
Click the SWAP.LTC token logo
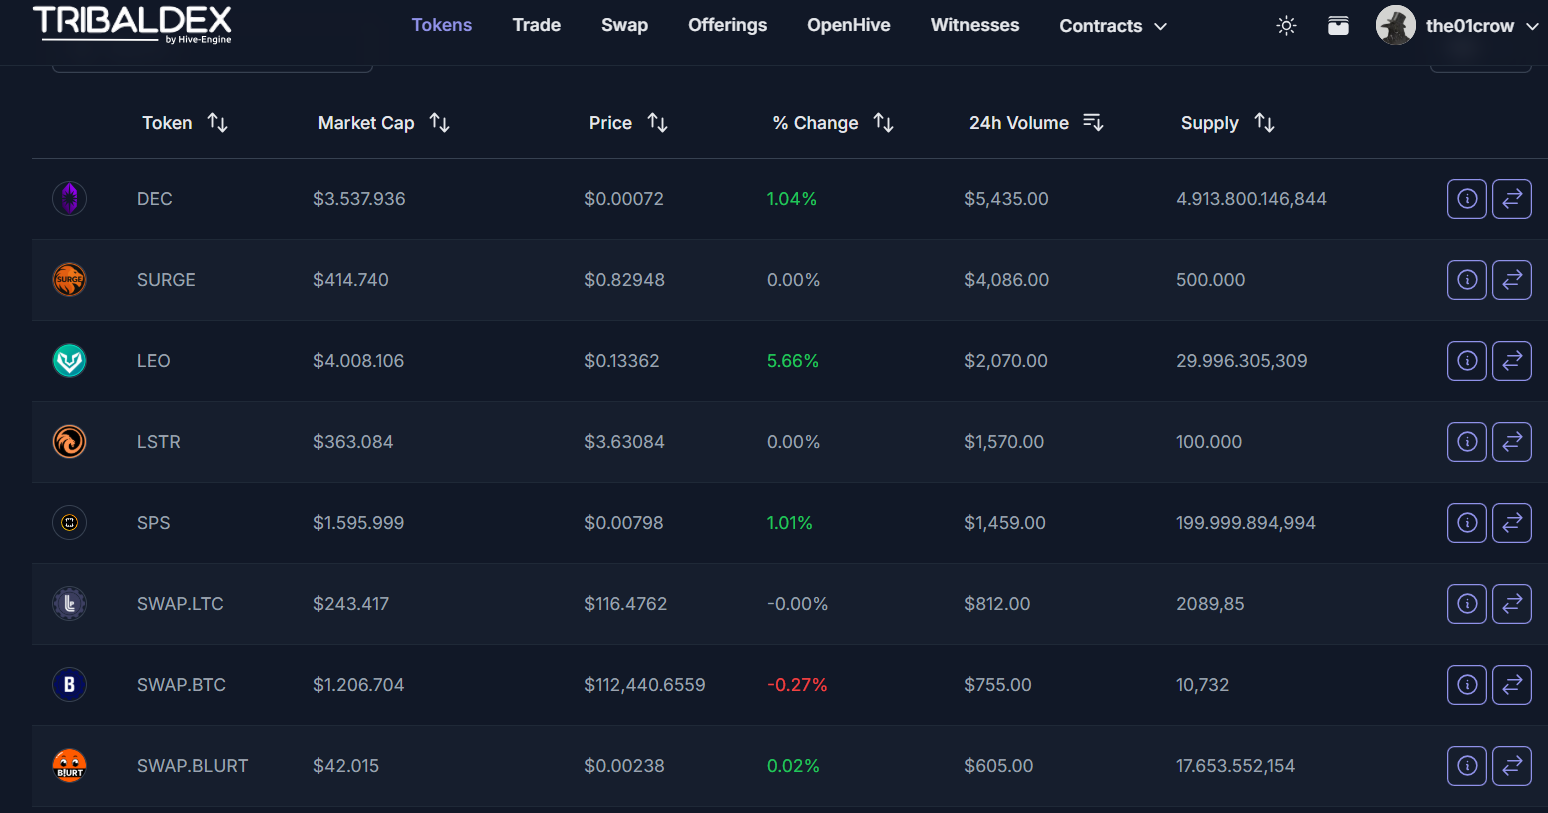click(x=69, y=604)
